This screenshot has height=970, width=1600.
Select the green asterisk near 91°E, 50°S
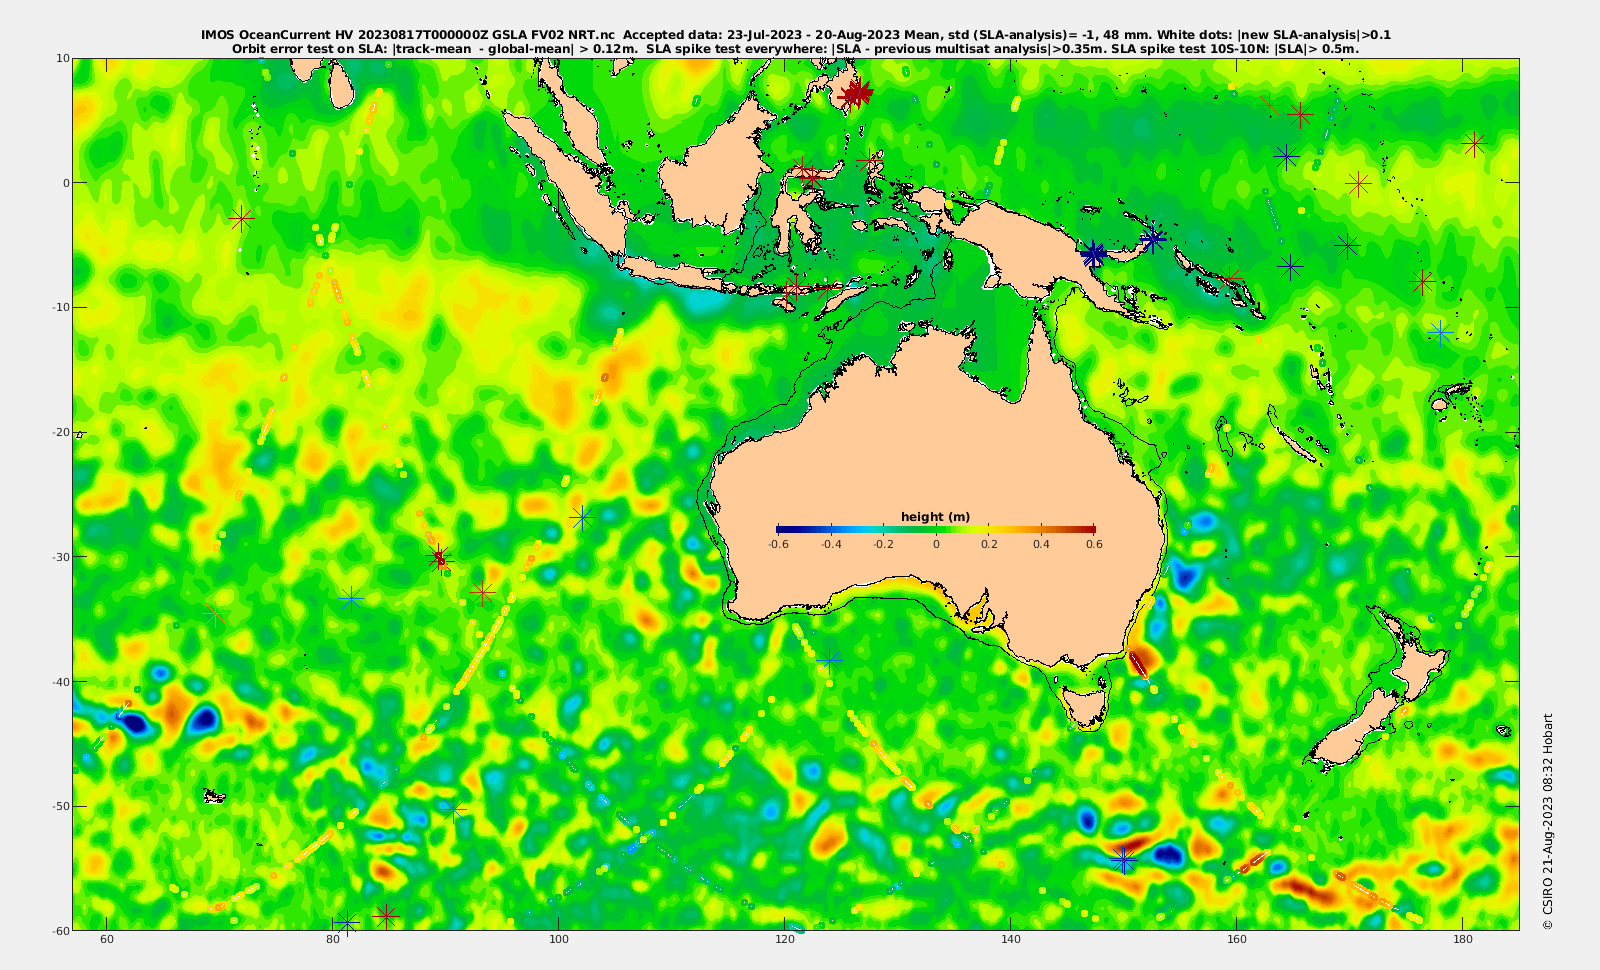coord(455,809)
